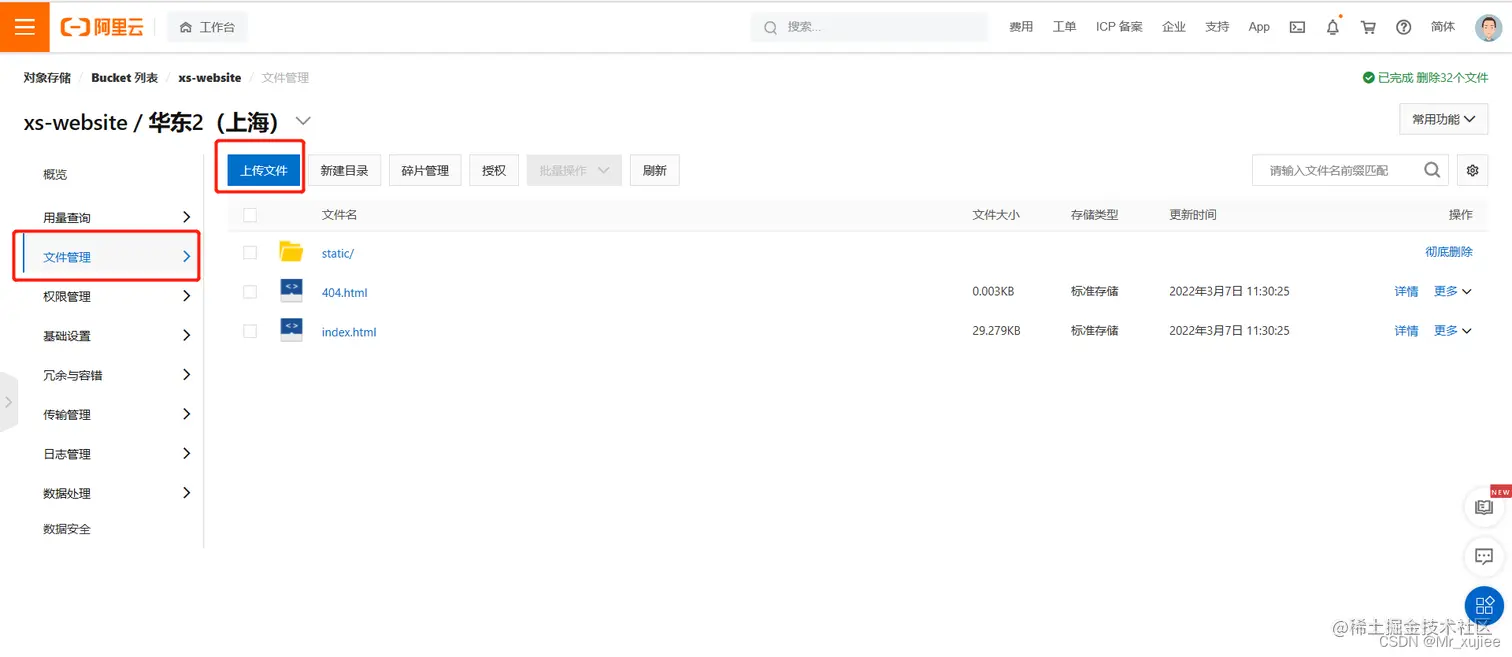Click the 新建目录 button
The width and height of the screenshot is (1512, 657).
click(344, 170)
